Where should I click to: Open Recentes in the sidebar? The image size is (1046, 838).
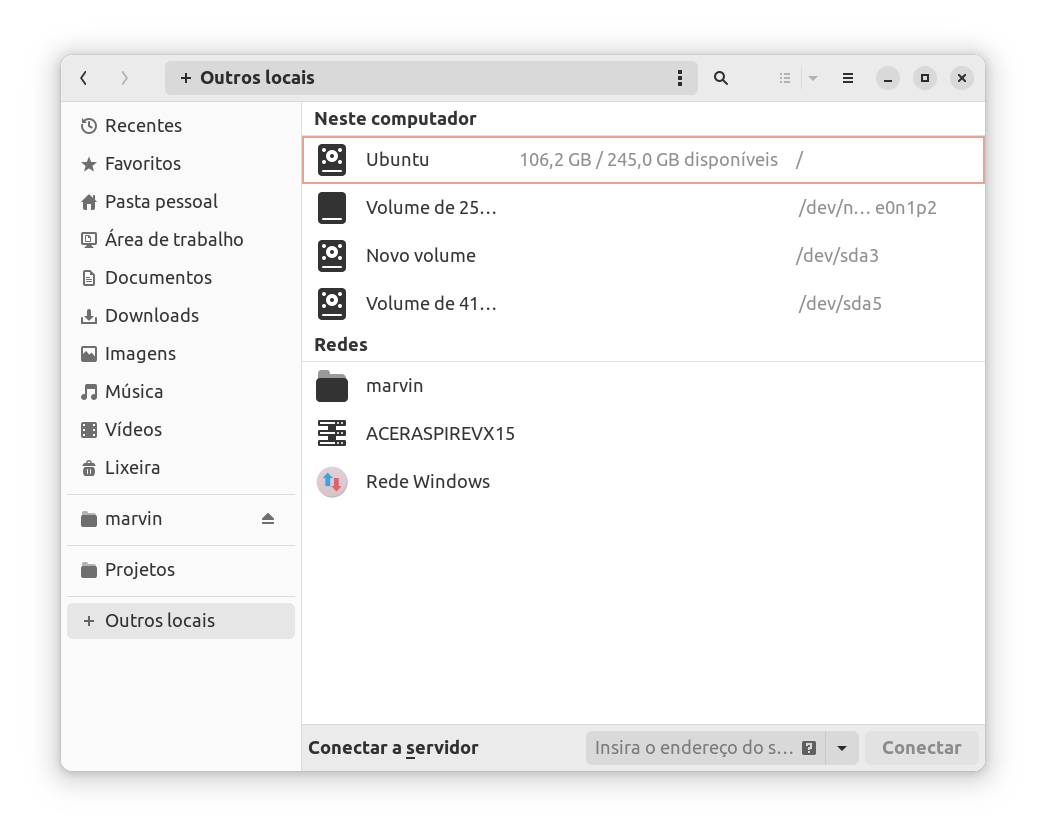click(x=143, y=126)
